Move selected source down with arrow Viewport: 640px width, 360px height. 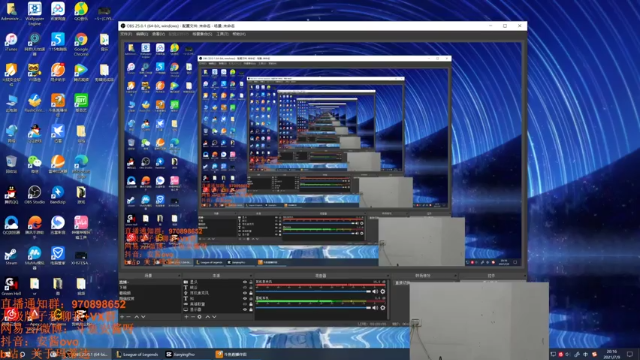tap(214, 317)
